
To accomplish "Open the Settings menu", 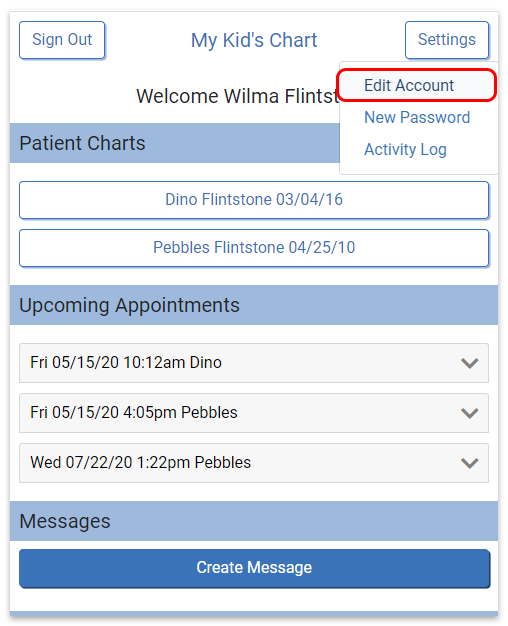I will pos(447,40).
